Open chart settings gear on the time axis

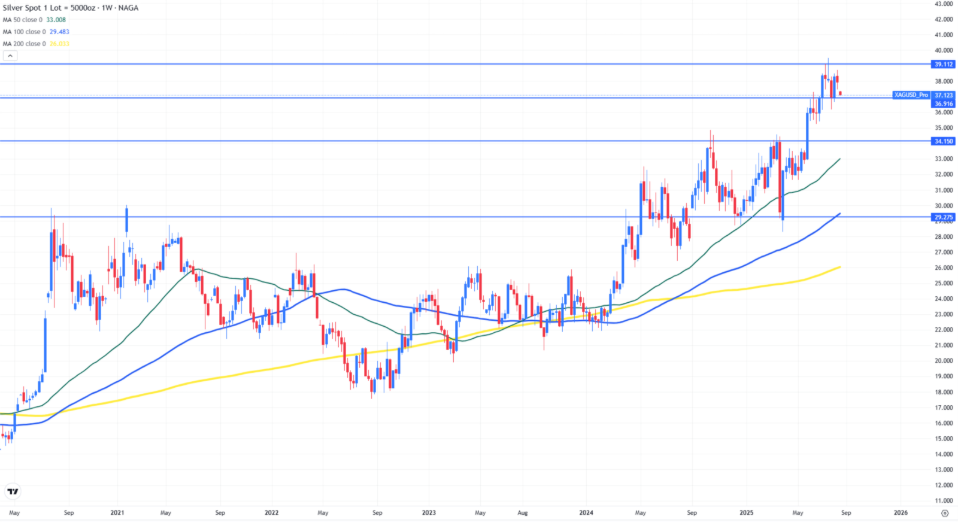coord(945,513)
